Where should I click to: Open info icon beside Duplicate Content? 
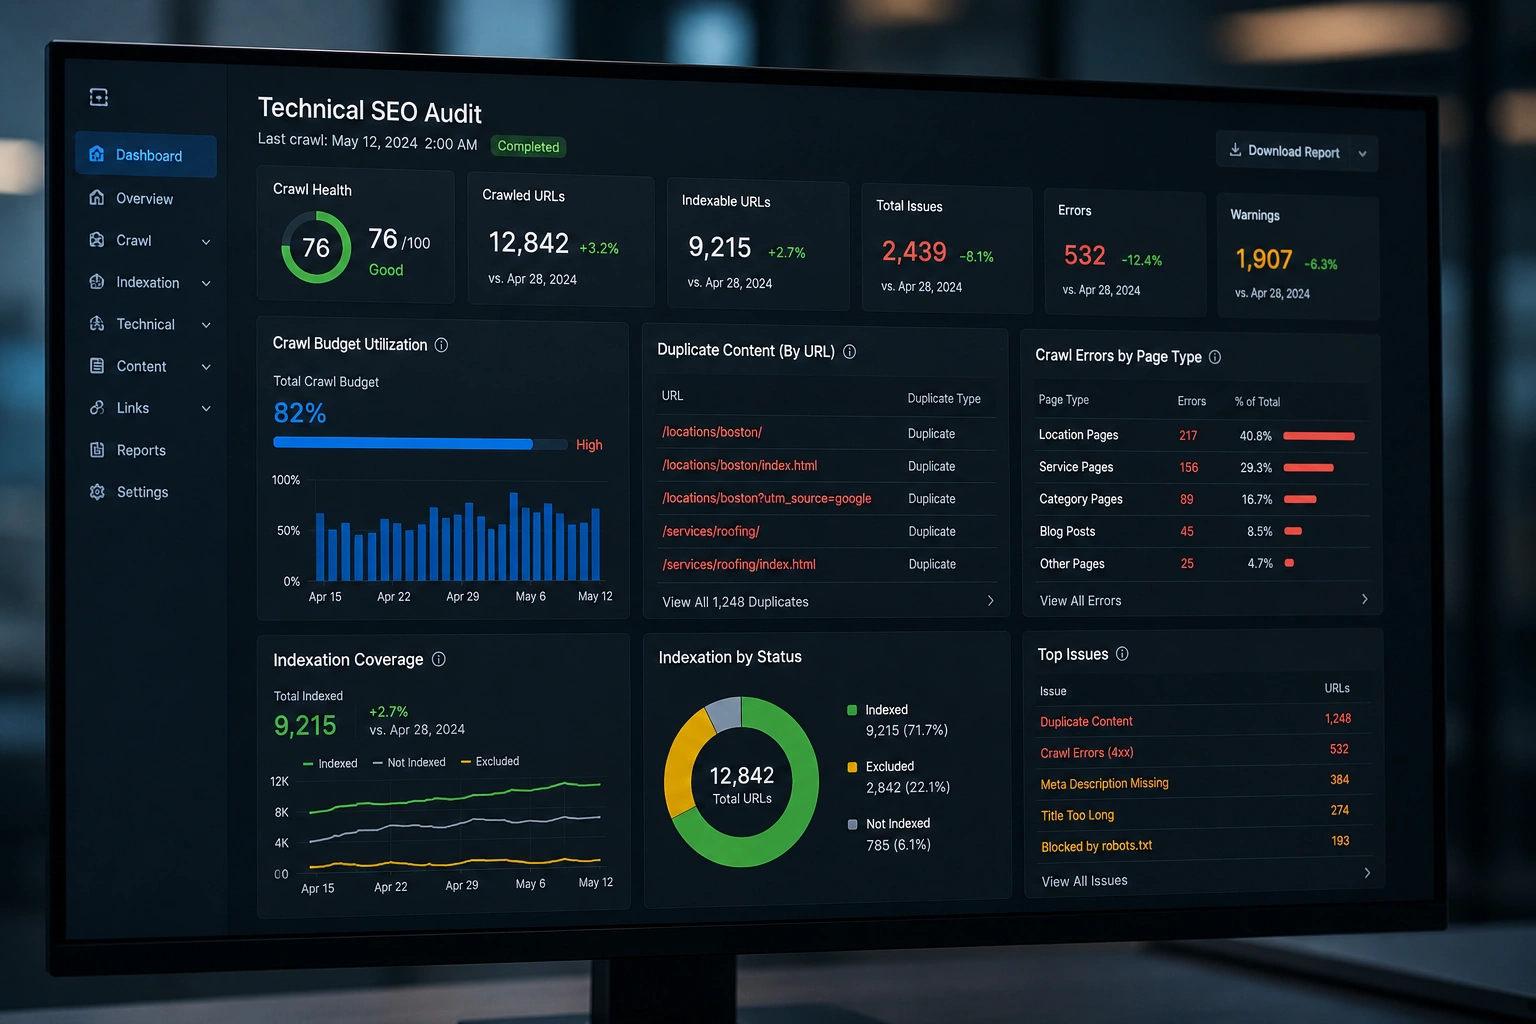(849, 352)
